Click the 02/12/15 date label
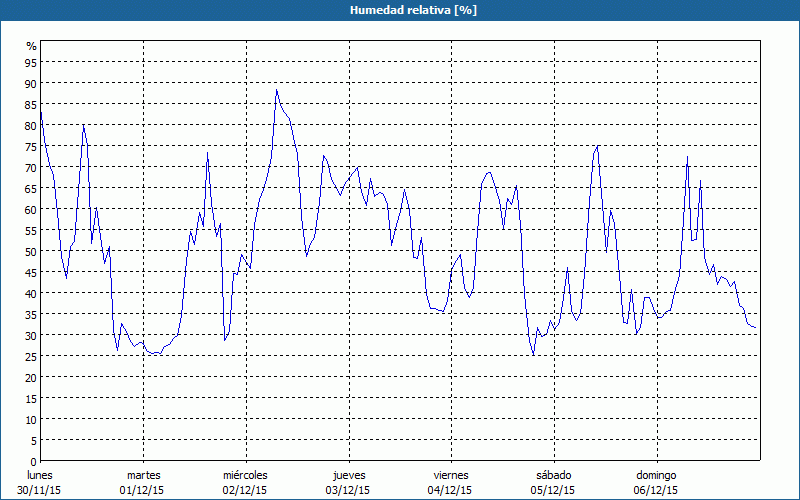The height and width of the screenshot is (500, 800). point(245,490)
